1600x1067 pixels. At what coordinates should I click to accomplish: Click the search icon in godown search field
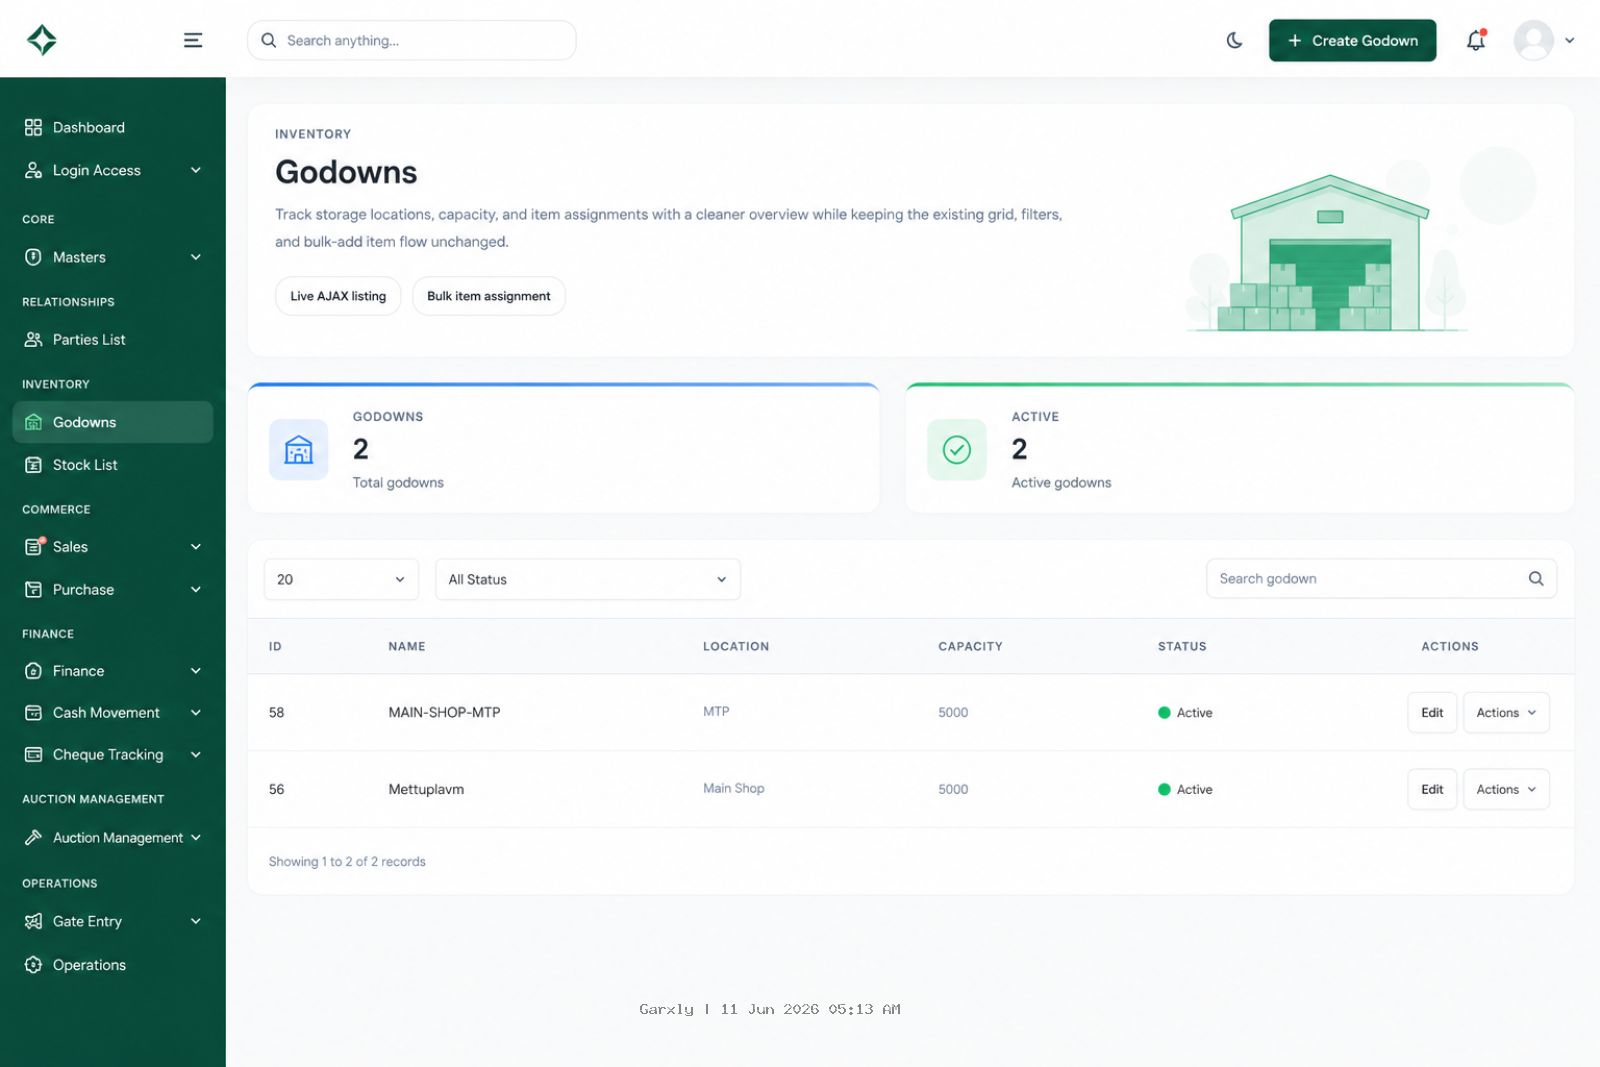point(1536,578)
